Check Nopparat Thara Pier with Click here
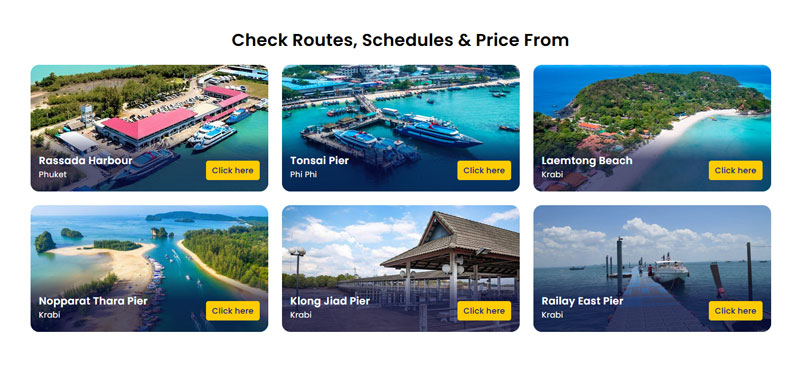 coord(233,311)
